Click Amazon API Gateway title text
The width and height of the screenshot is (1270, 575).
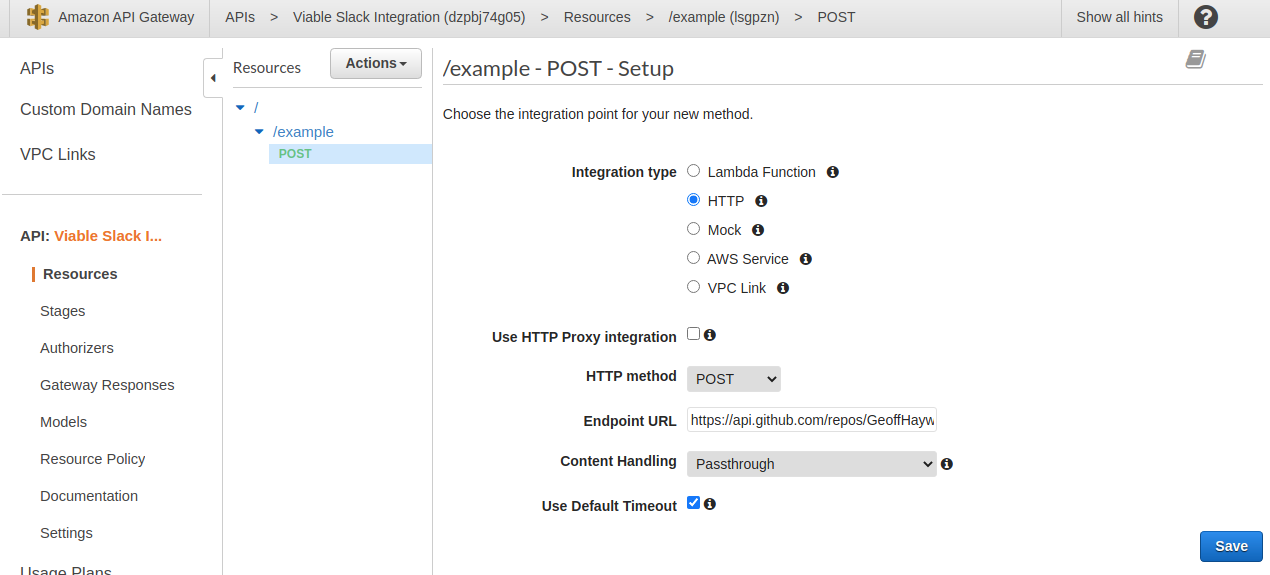[x=126, y=17]
